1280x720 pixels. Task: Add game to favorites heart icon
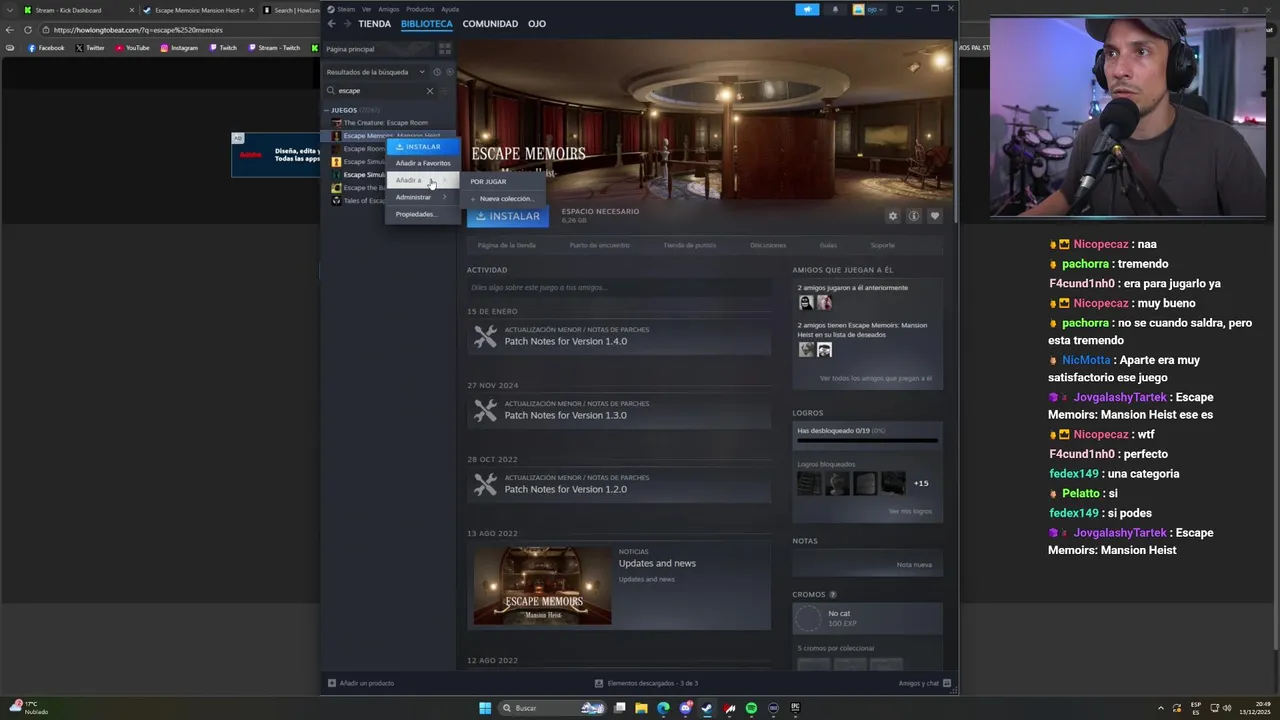click(935, 216)
